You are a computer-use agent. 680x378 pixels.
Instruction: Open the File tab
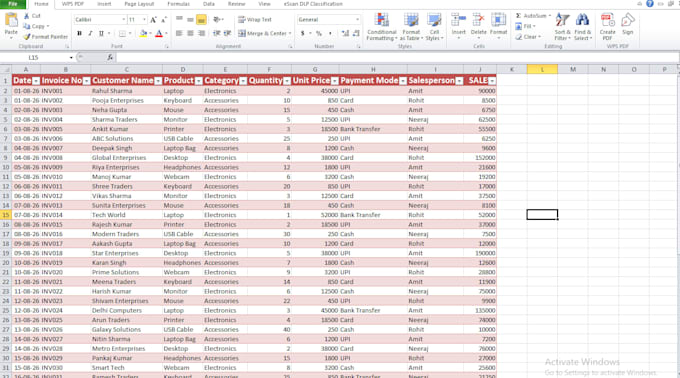tap(13, 4)
